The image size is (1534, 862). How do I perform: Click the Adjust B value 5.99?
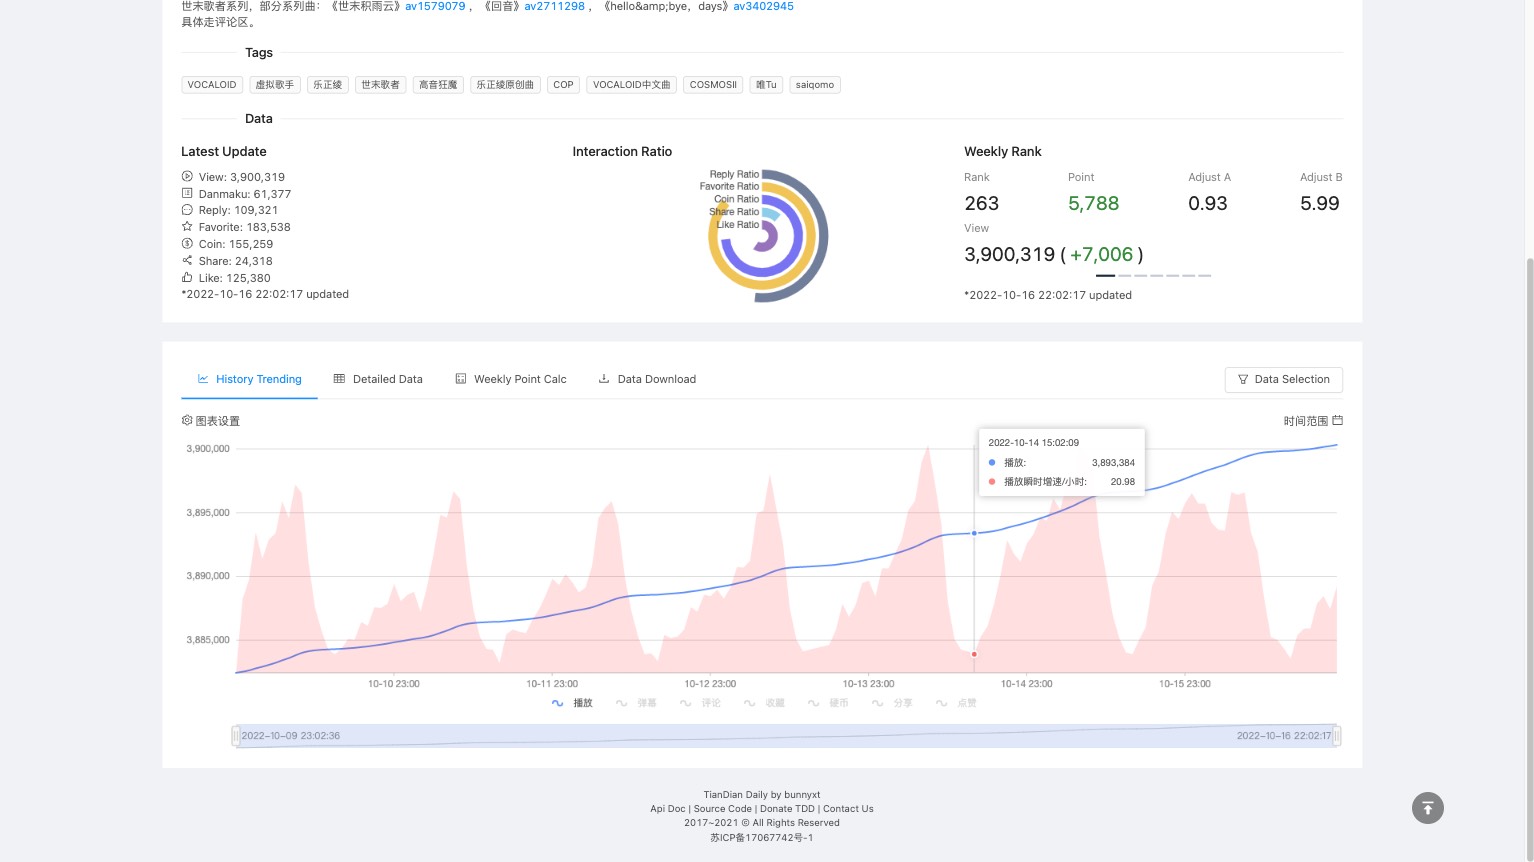pyautogui.click(x=1320, y=203)
